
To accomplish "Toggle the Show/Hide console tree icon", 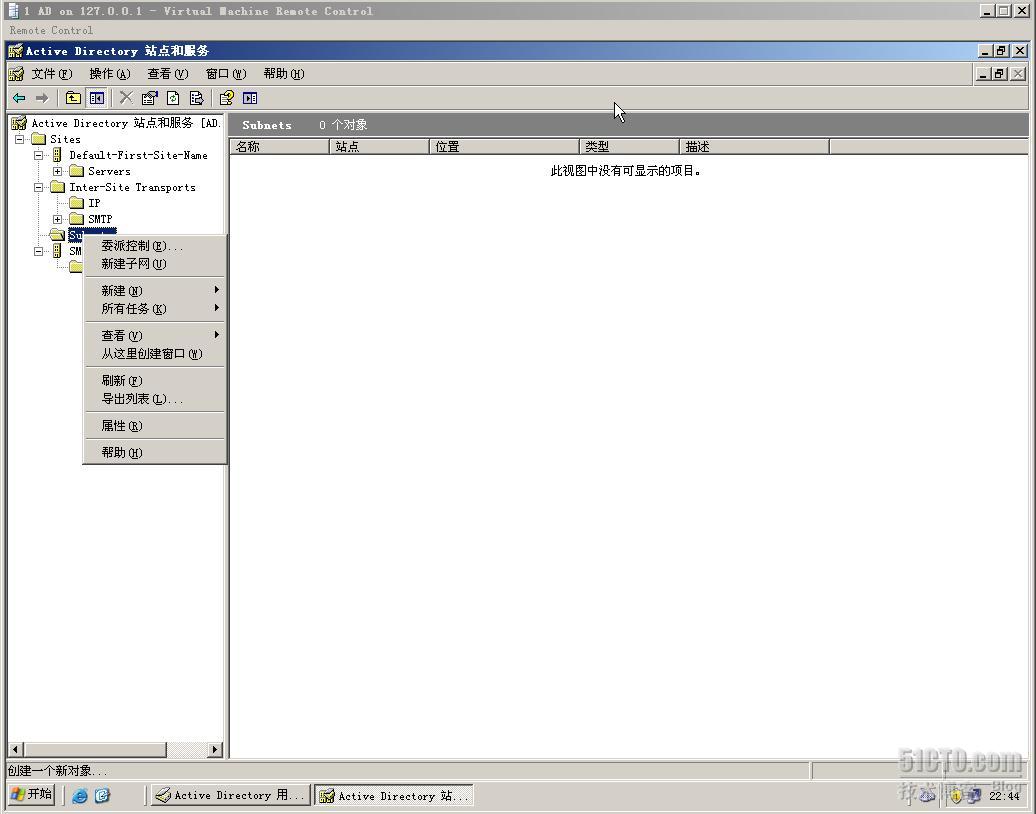I will coord(96,98).
